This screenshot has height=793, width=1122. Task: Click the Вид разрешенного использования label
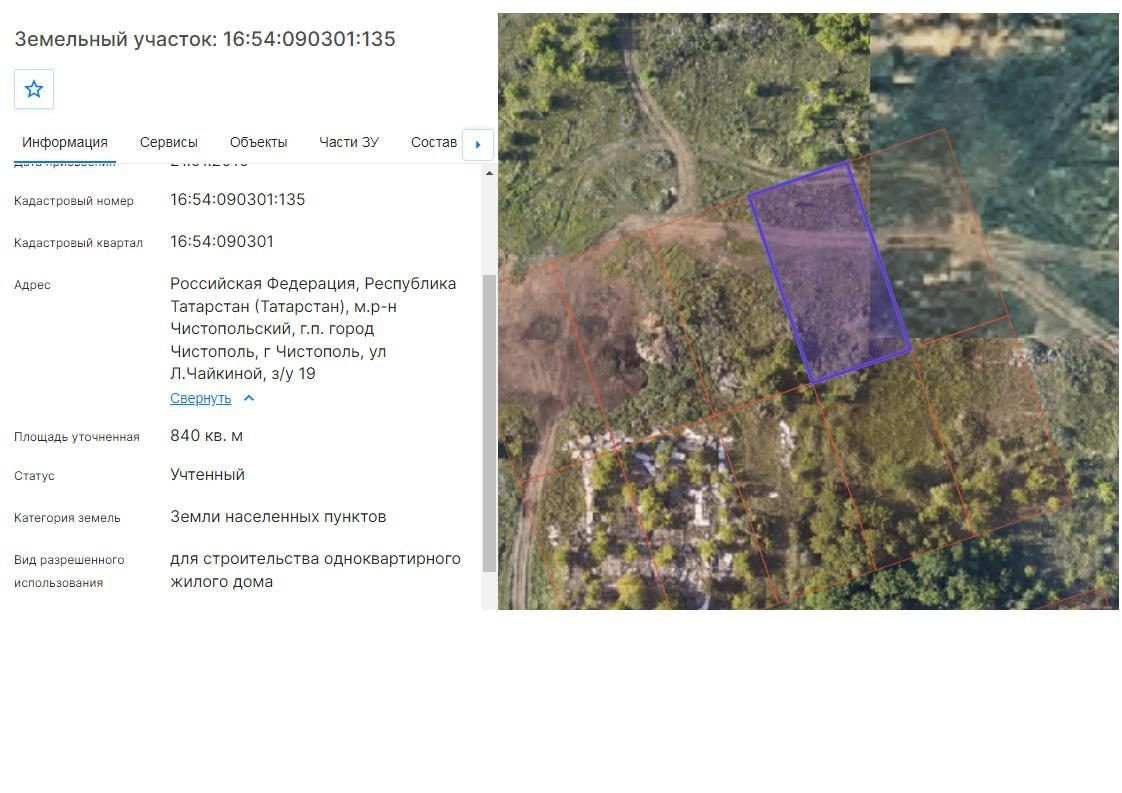(x=69, y=571)
